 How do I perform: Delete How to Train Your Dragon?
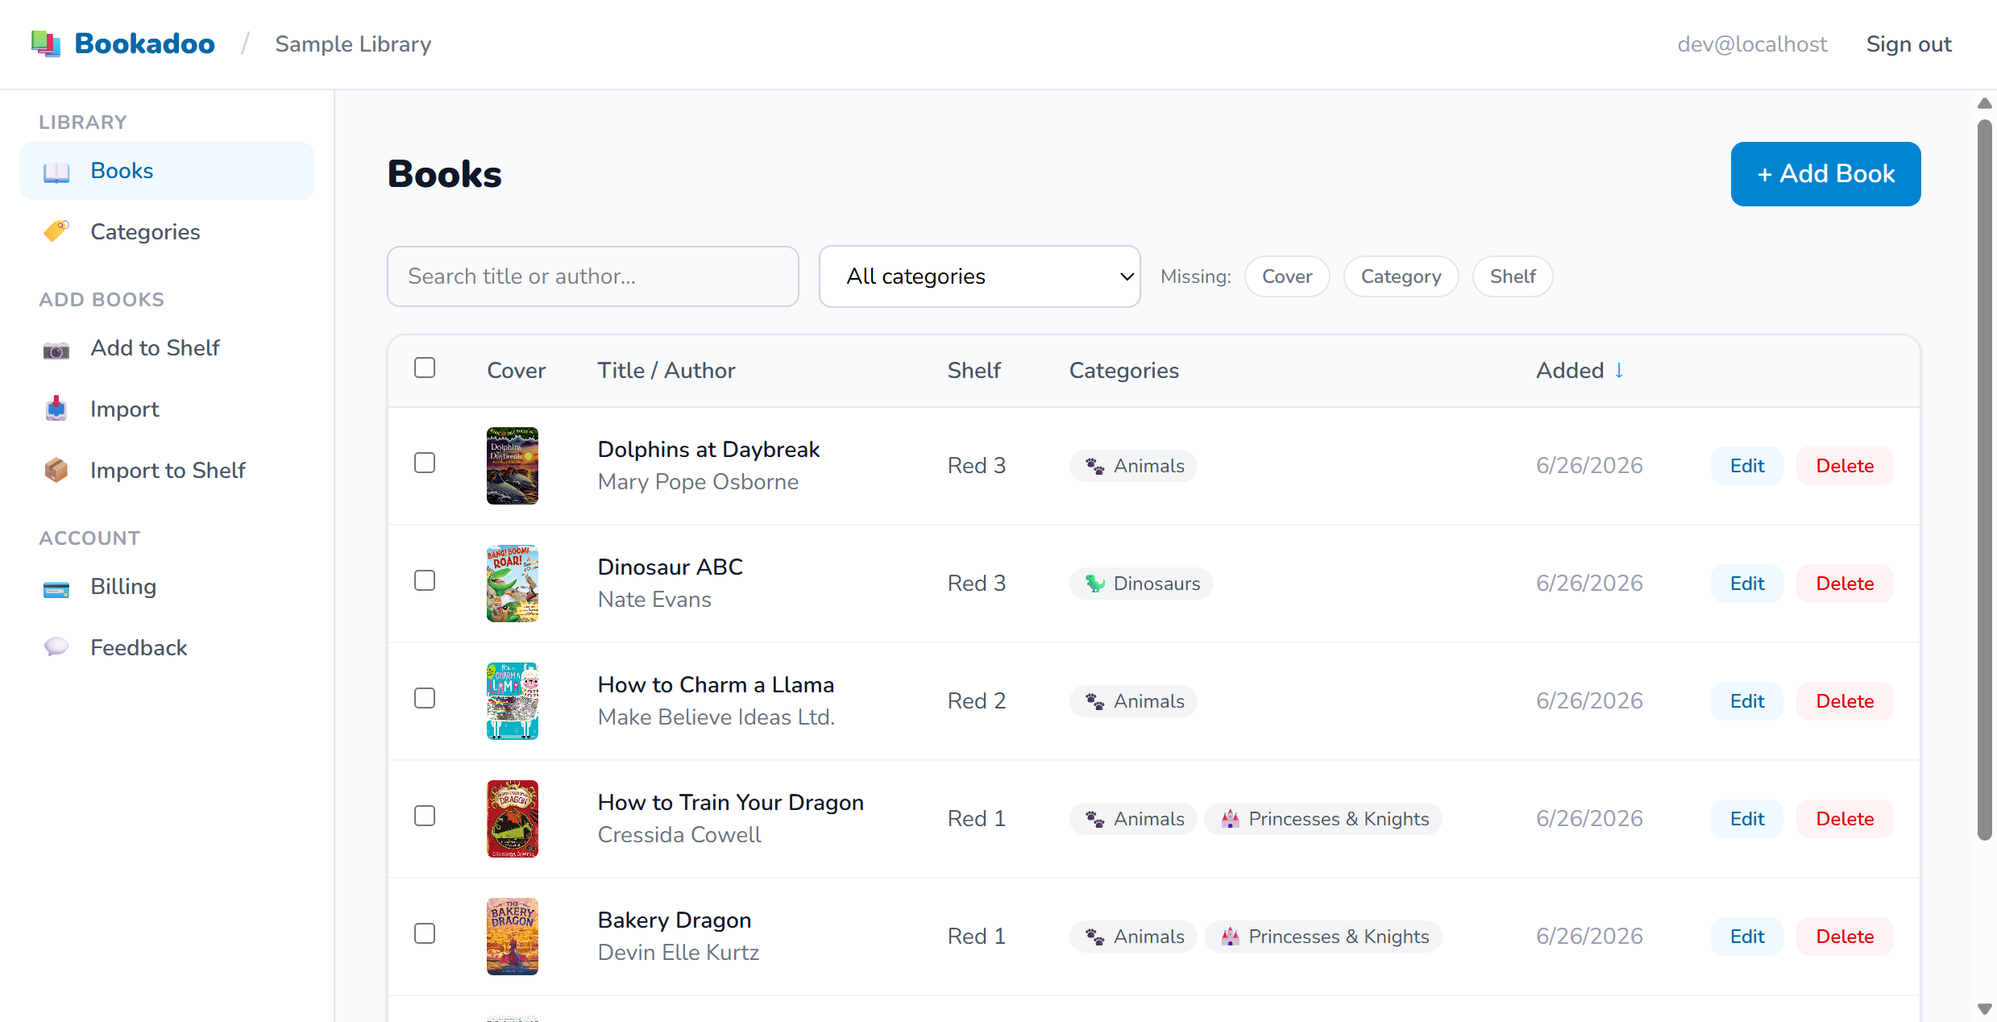point(1845,819)
